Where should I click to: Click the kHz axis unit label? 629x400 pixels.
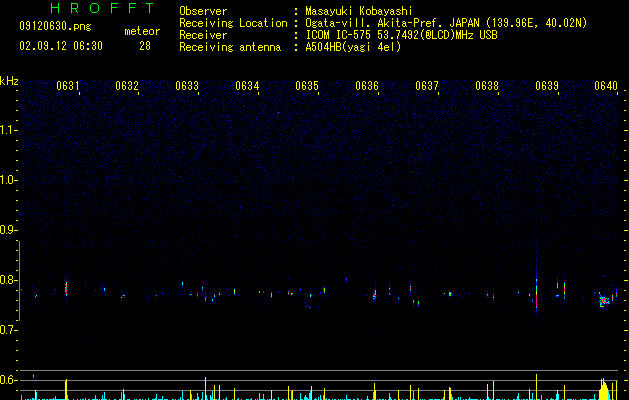pos(9,81)
